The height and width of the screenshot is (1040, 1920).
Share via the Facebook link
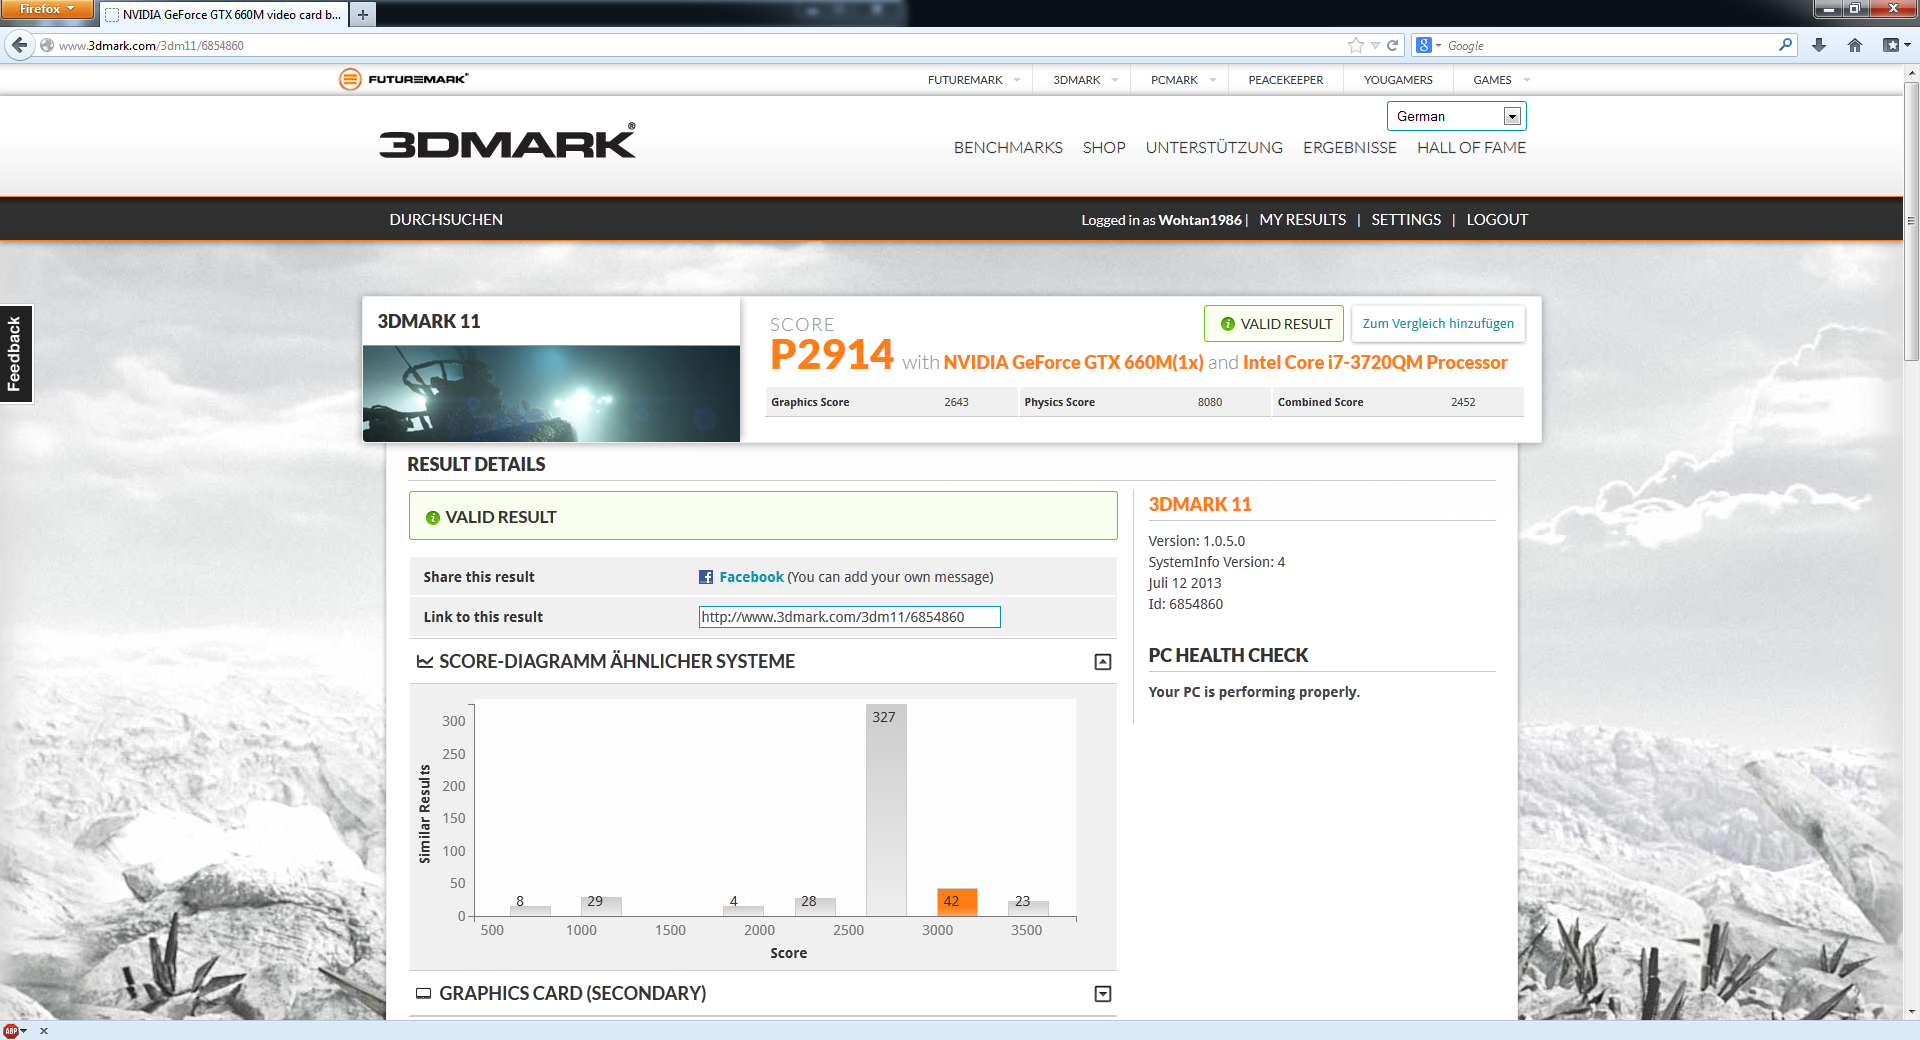click(751, 577)
